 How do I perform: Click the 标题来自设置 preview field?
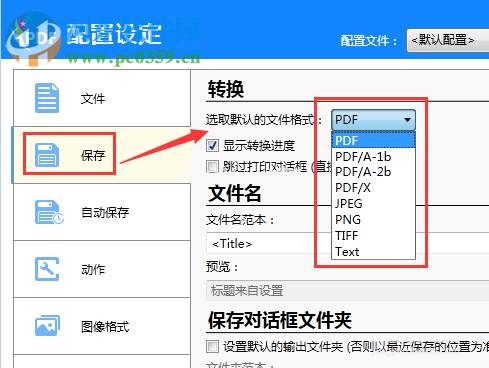[x=347, y=291]
